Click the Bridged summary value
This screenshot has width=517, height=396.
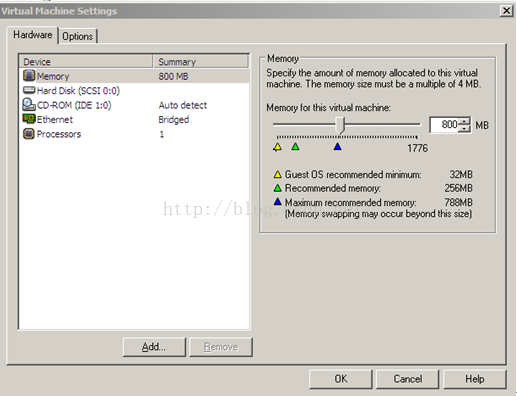(x=174, y=120)
